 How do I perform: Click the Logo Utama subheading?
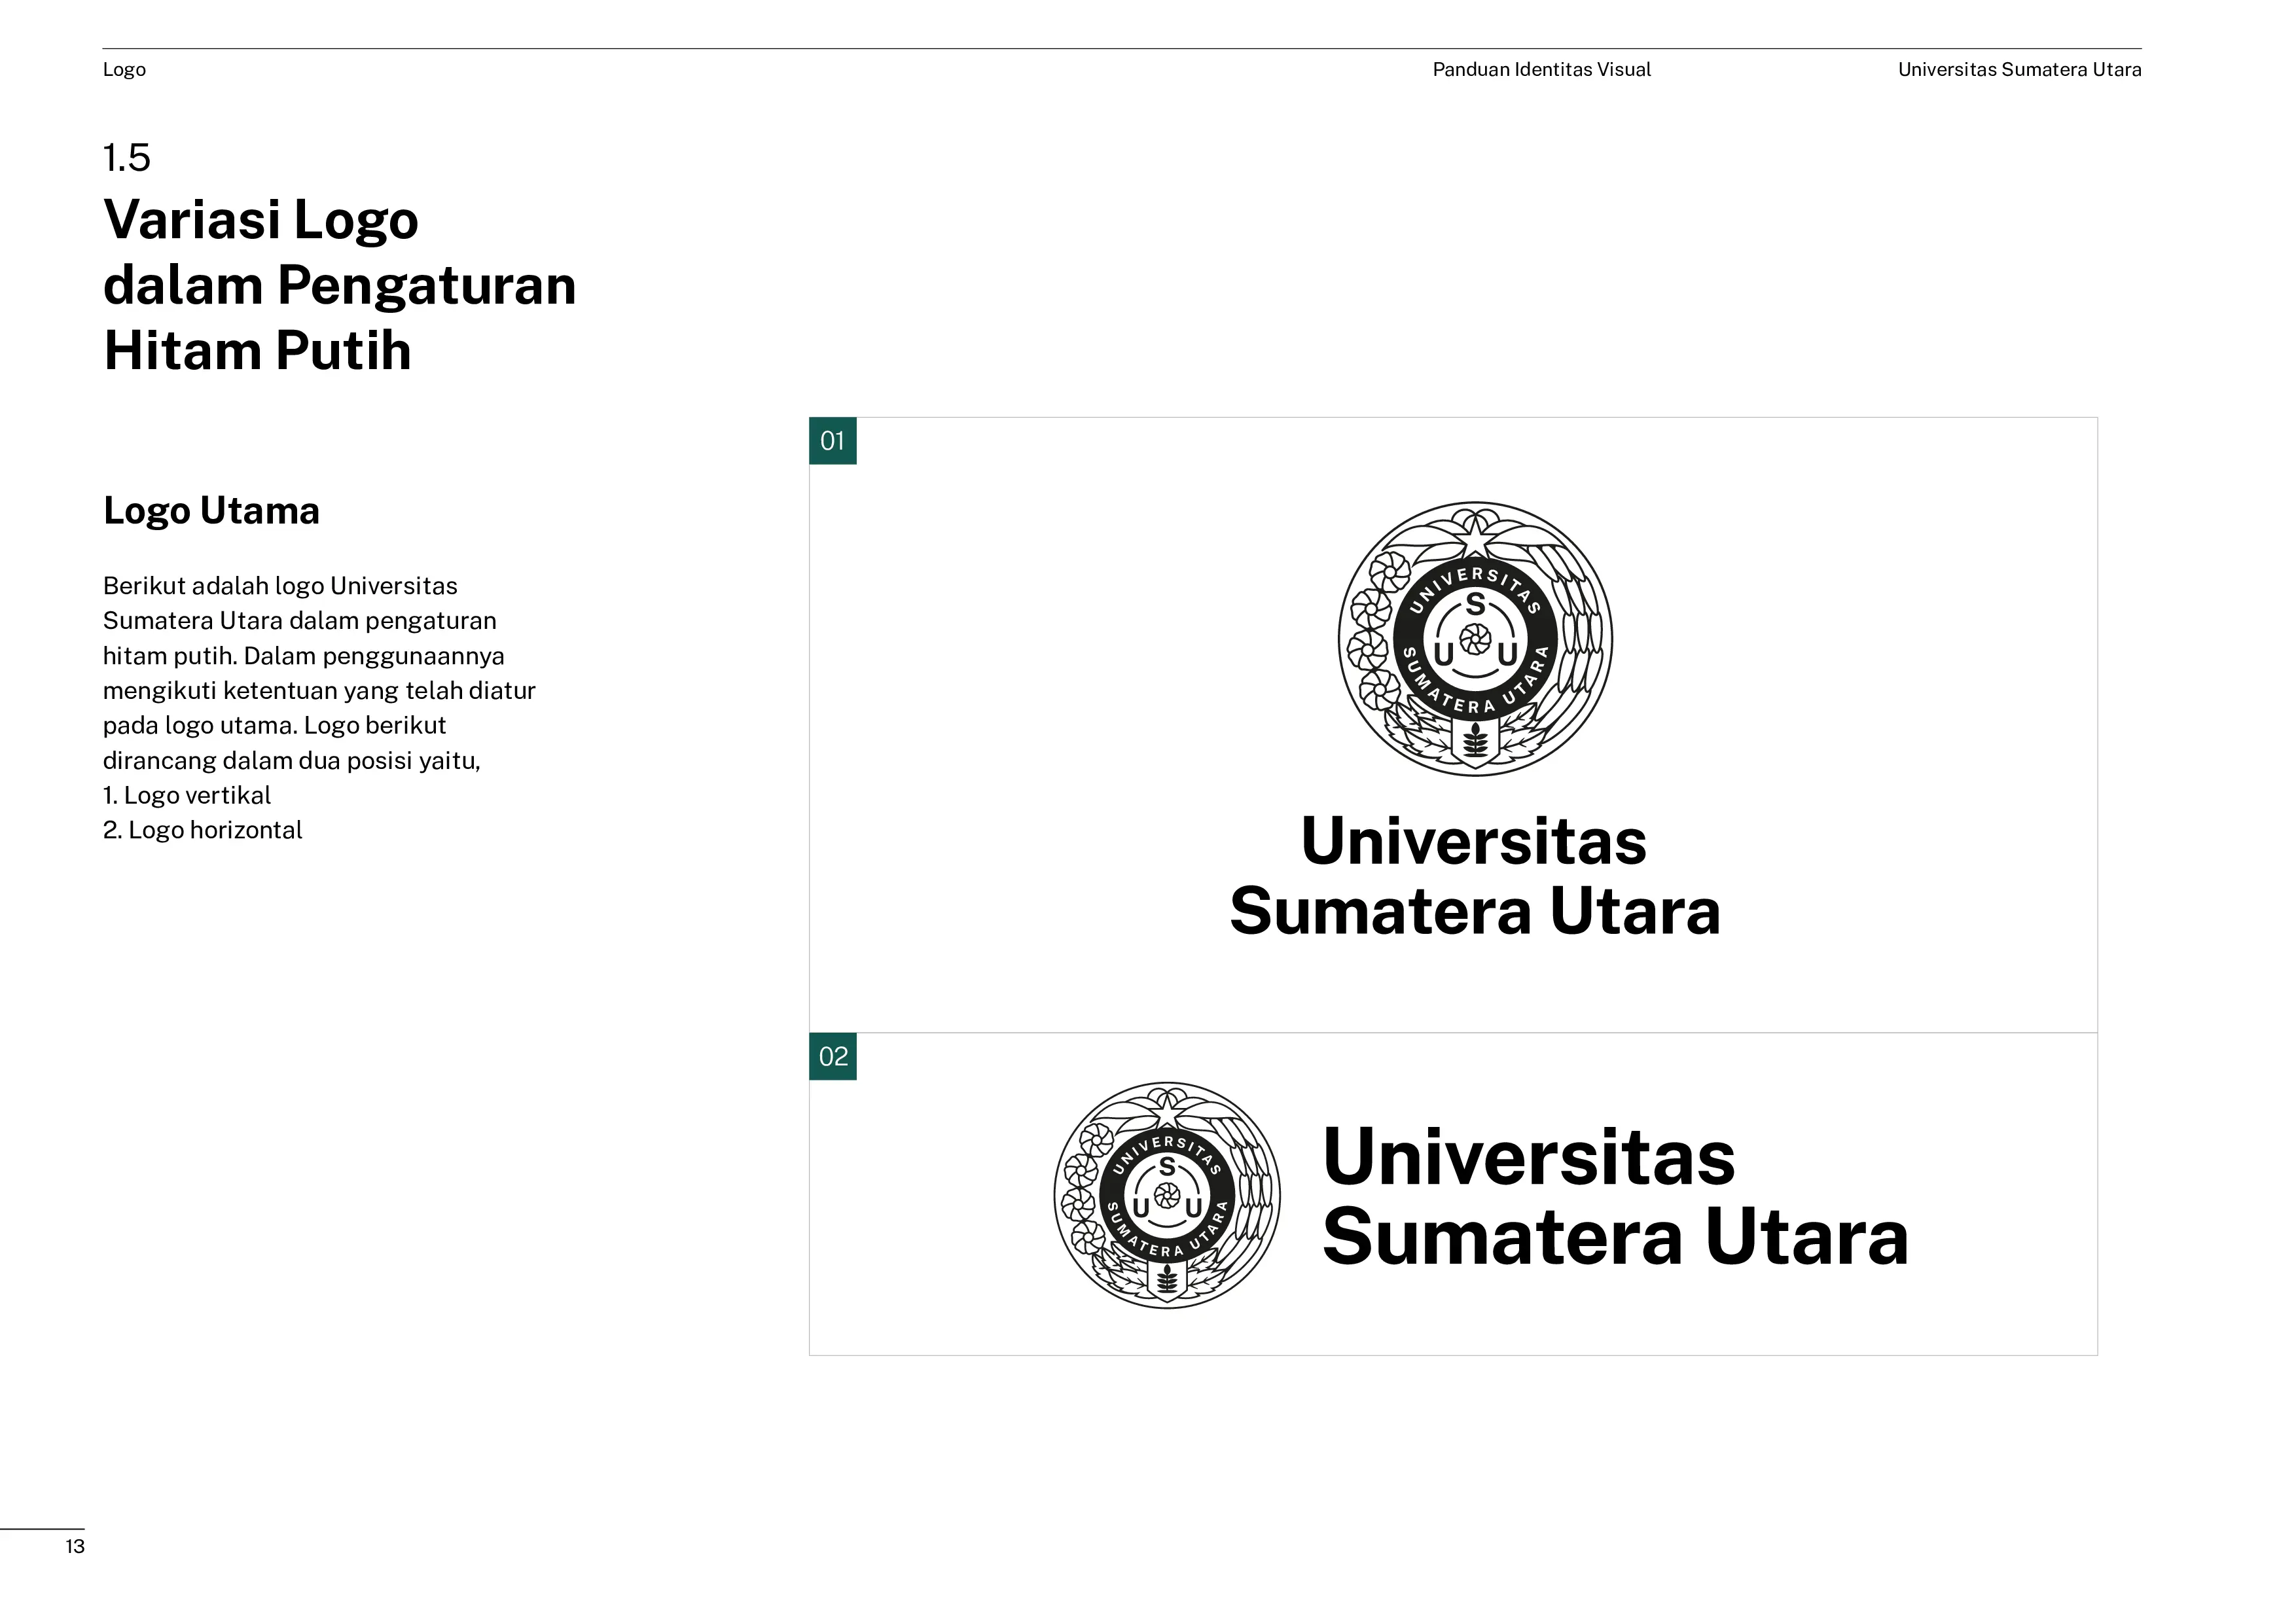(211, 510)
